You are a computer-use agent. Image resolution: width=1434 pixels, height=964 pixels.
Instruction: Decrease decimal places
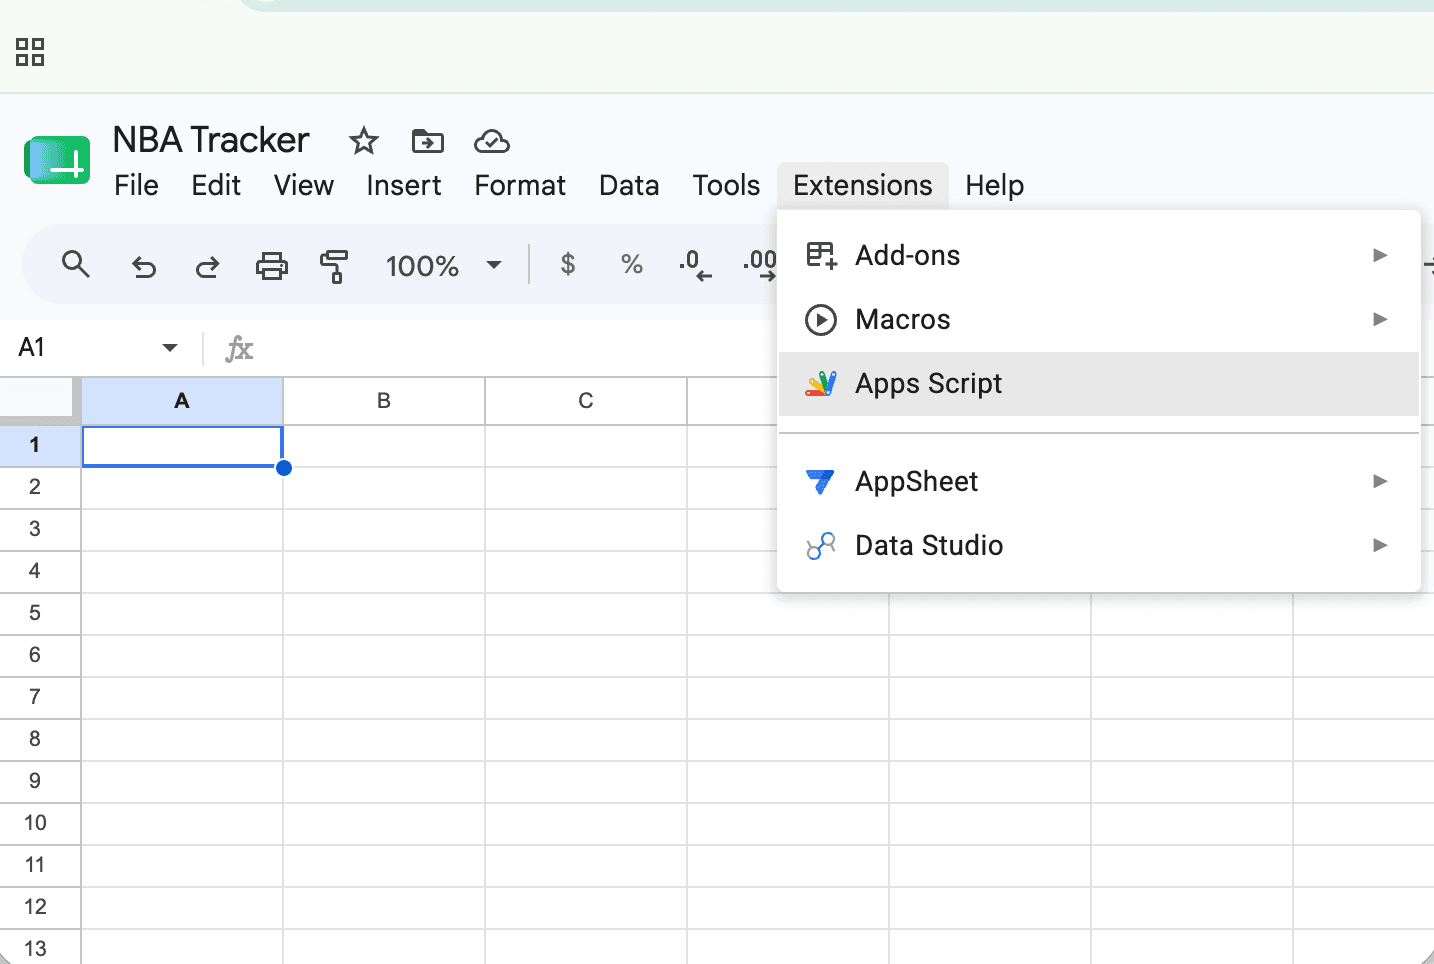click(x=694, y=265)
